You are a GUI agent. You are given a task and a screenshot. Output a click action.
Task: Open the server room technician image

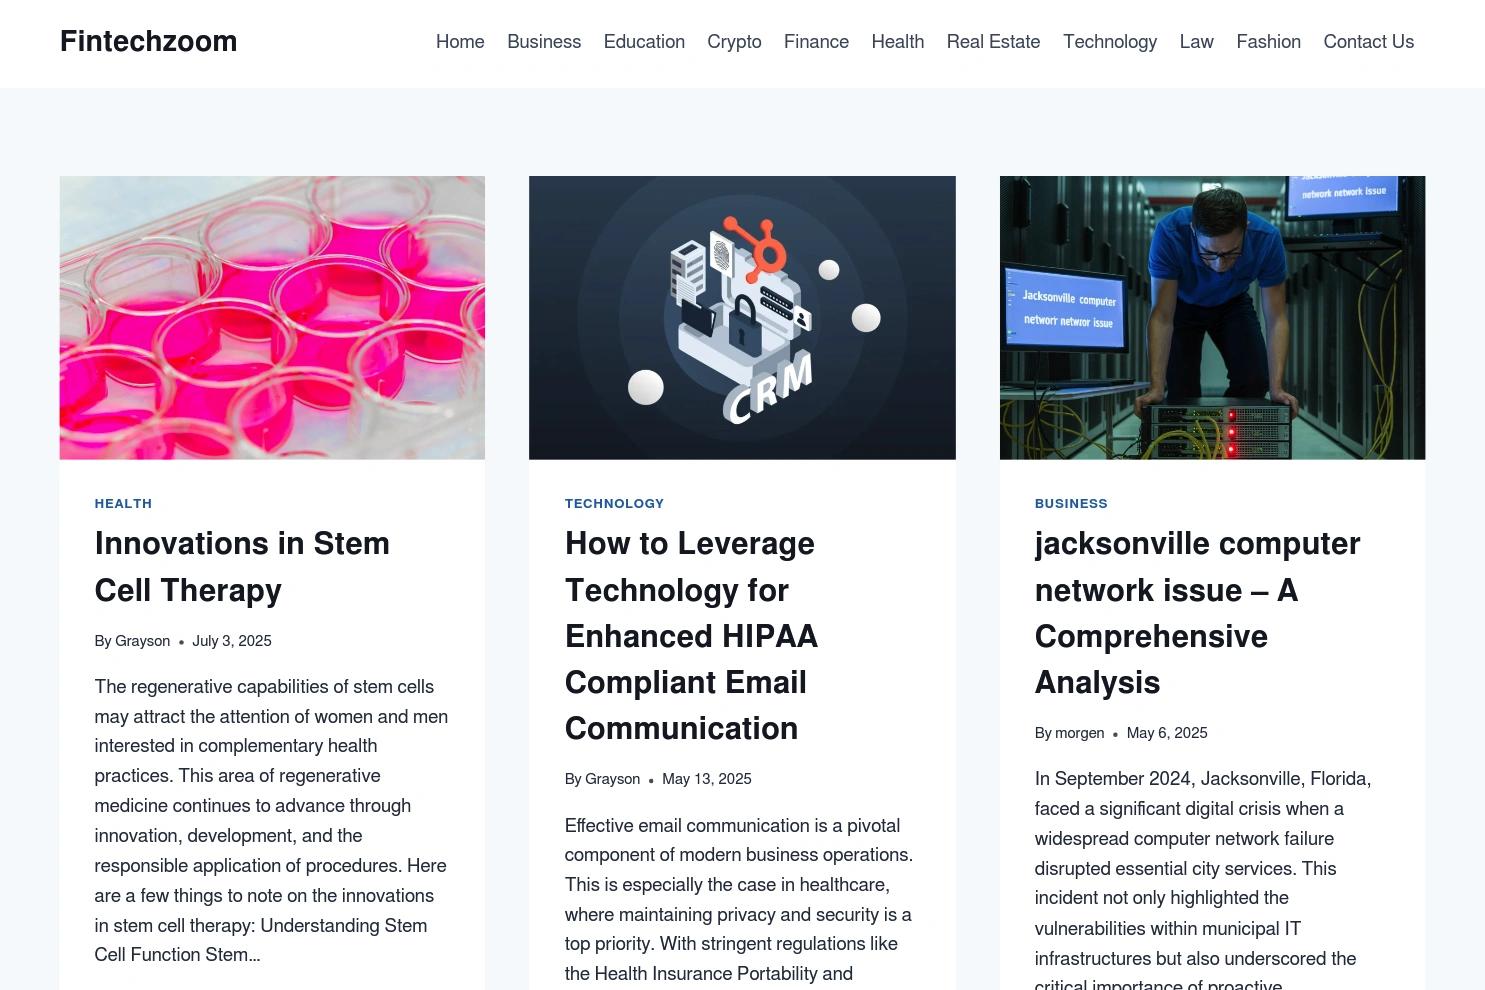[x=1212, y=318]
